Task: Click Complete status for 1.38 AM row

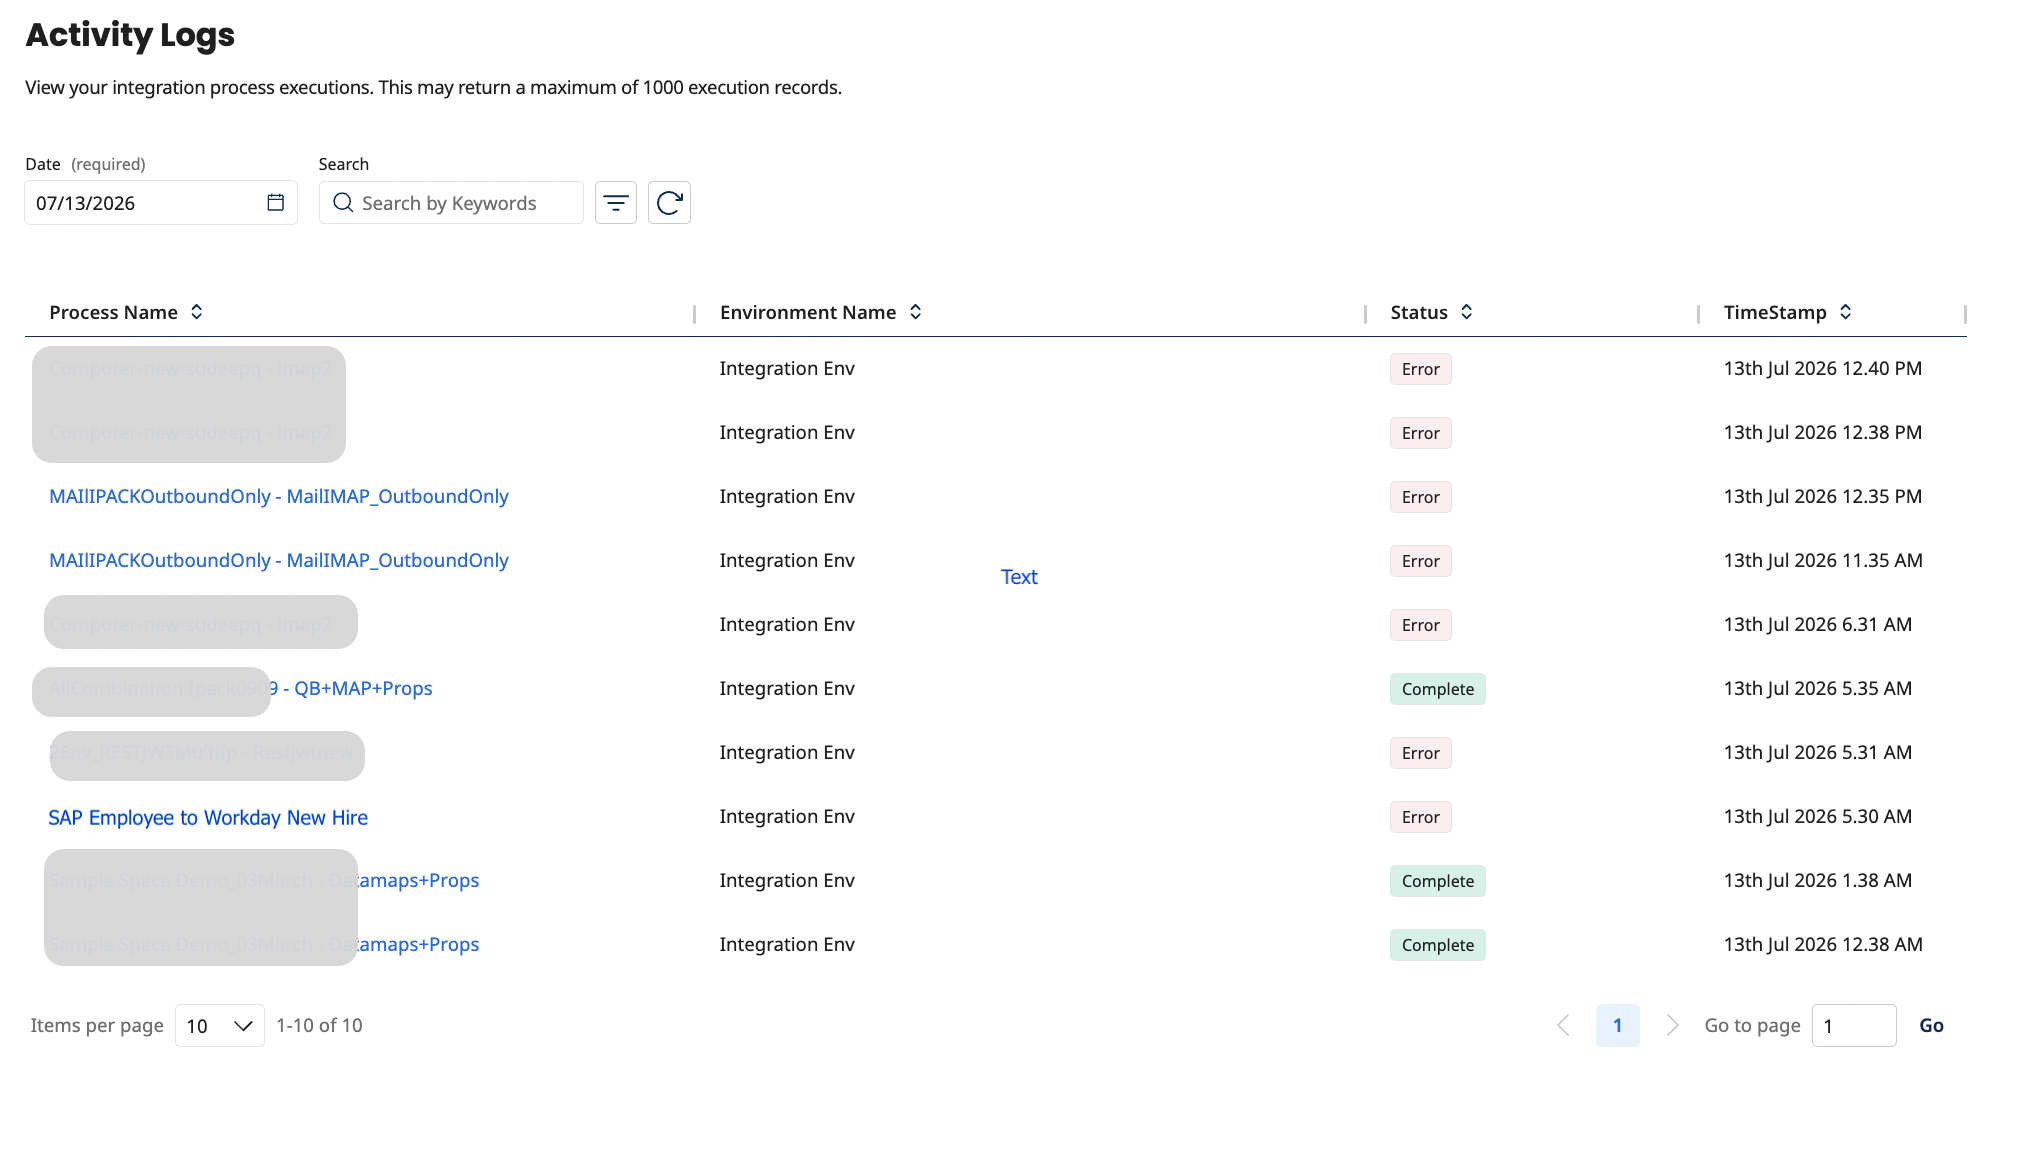Action: pos(1438,881)
